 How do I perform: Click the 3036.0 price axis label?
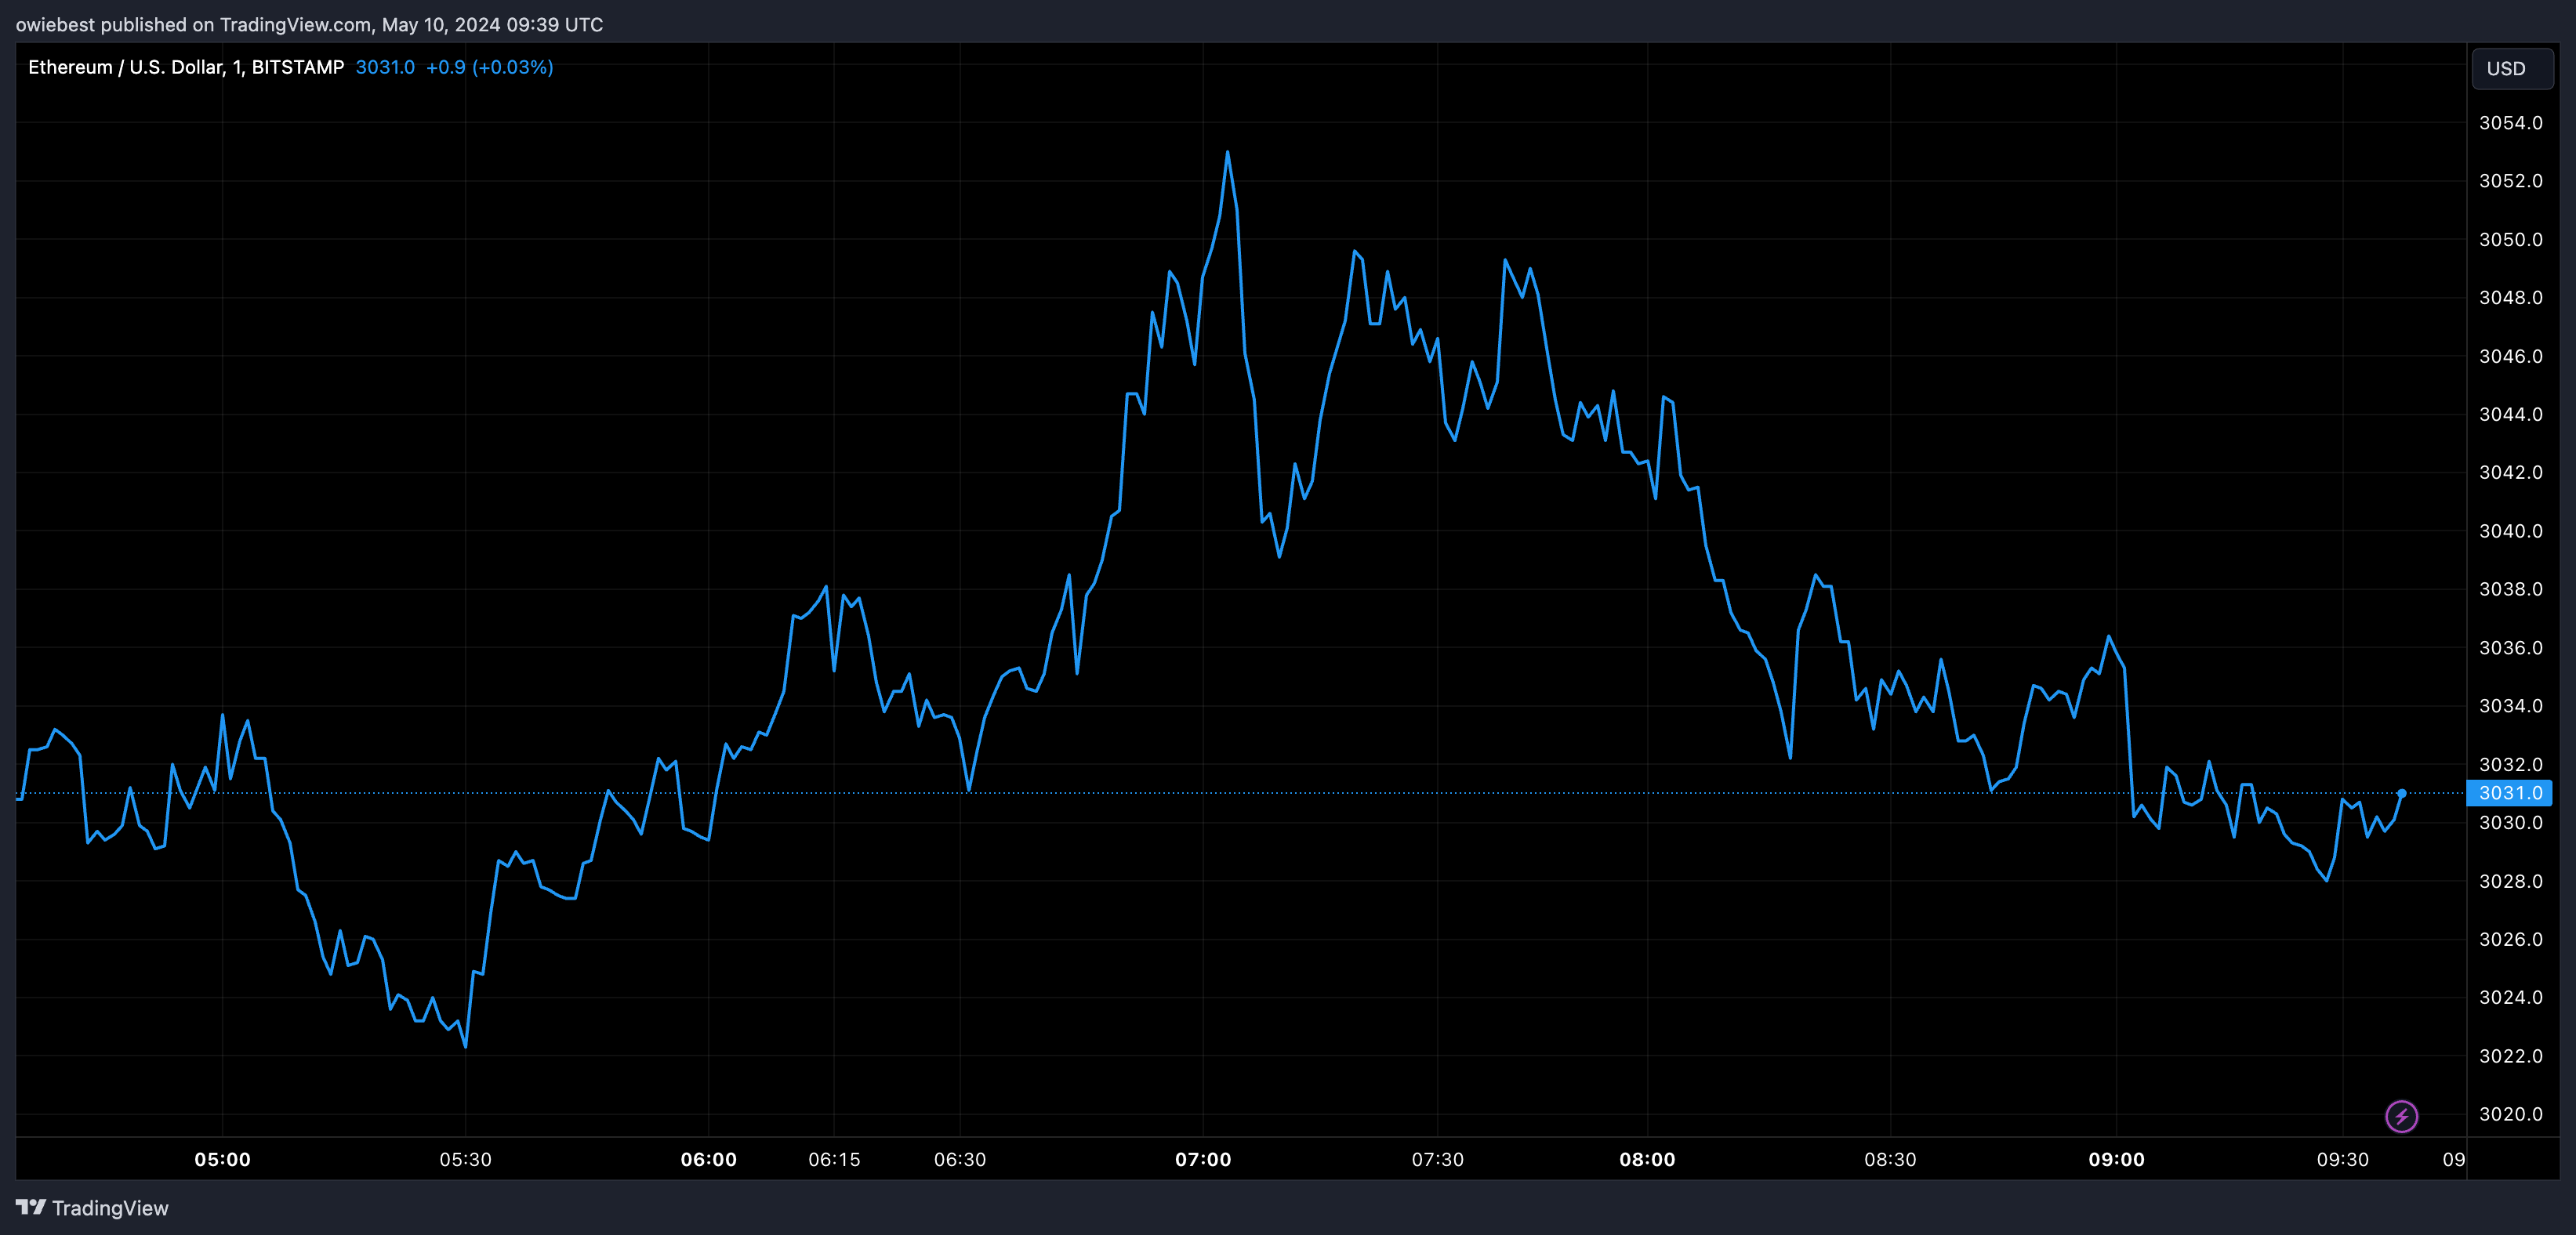coord(2510,648)
